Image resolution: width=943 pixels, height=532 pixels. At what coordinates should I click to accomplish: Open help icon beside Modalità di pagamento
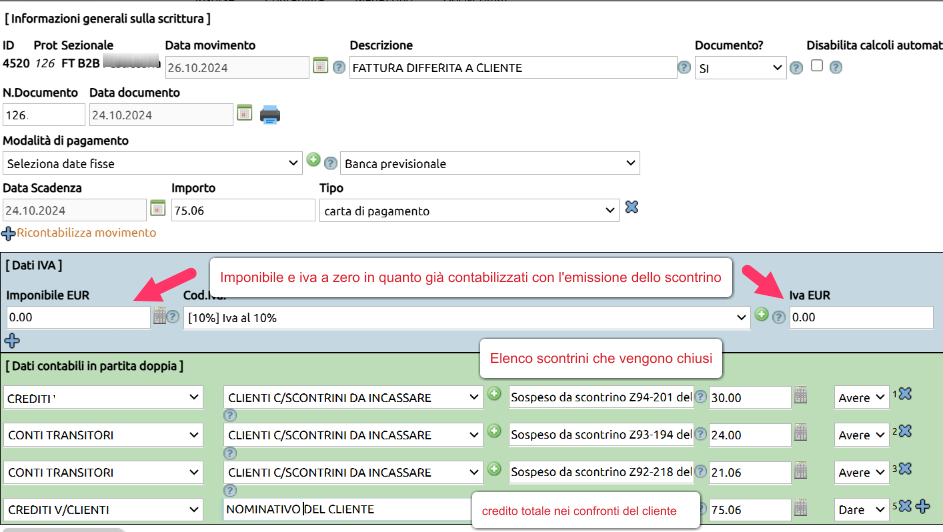click(330, 163)
